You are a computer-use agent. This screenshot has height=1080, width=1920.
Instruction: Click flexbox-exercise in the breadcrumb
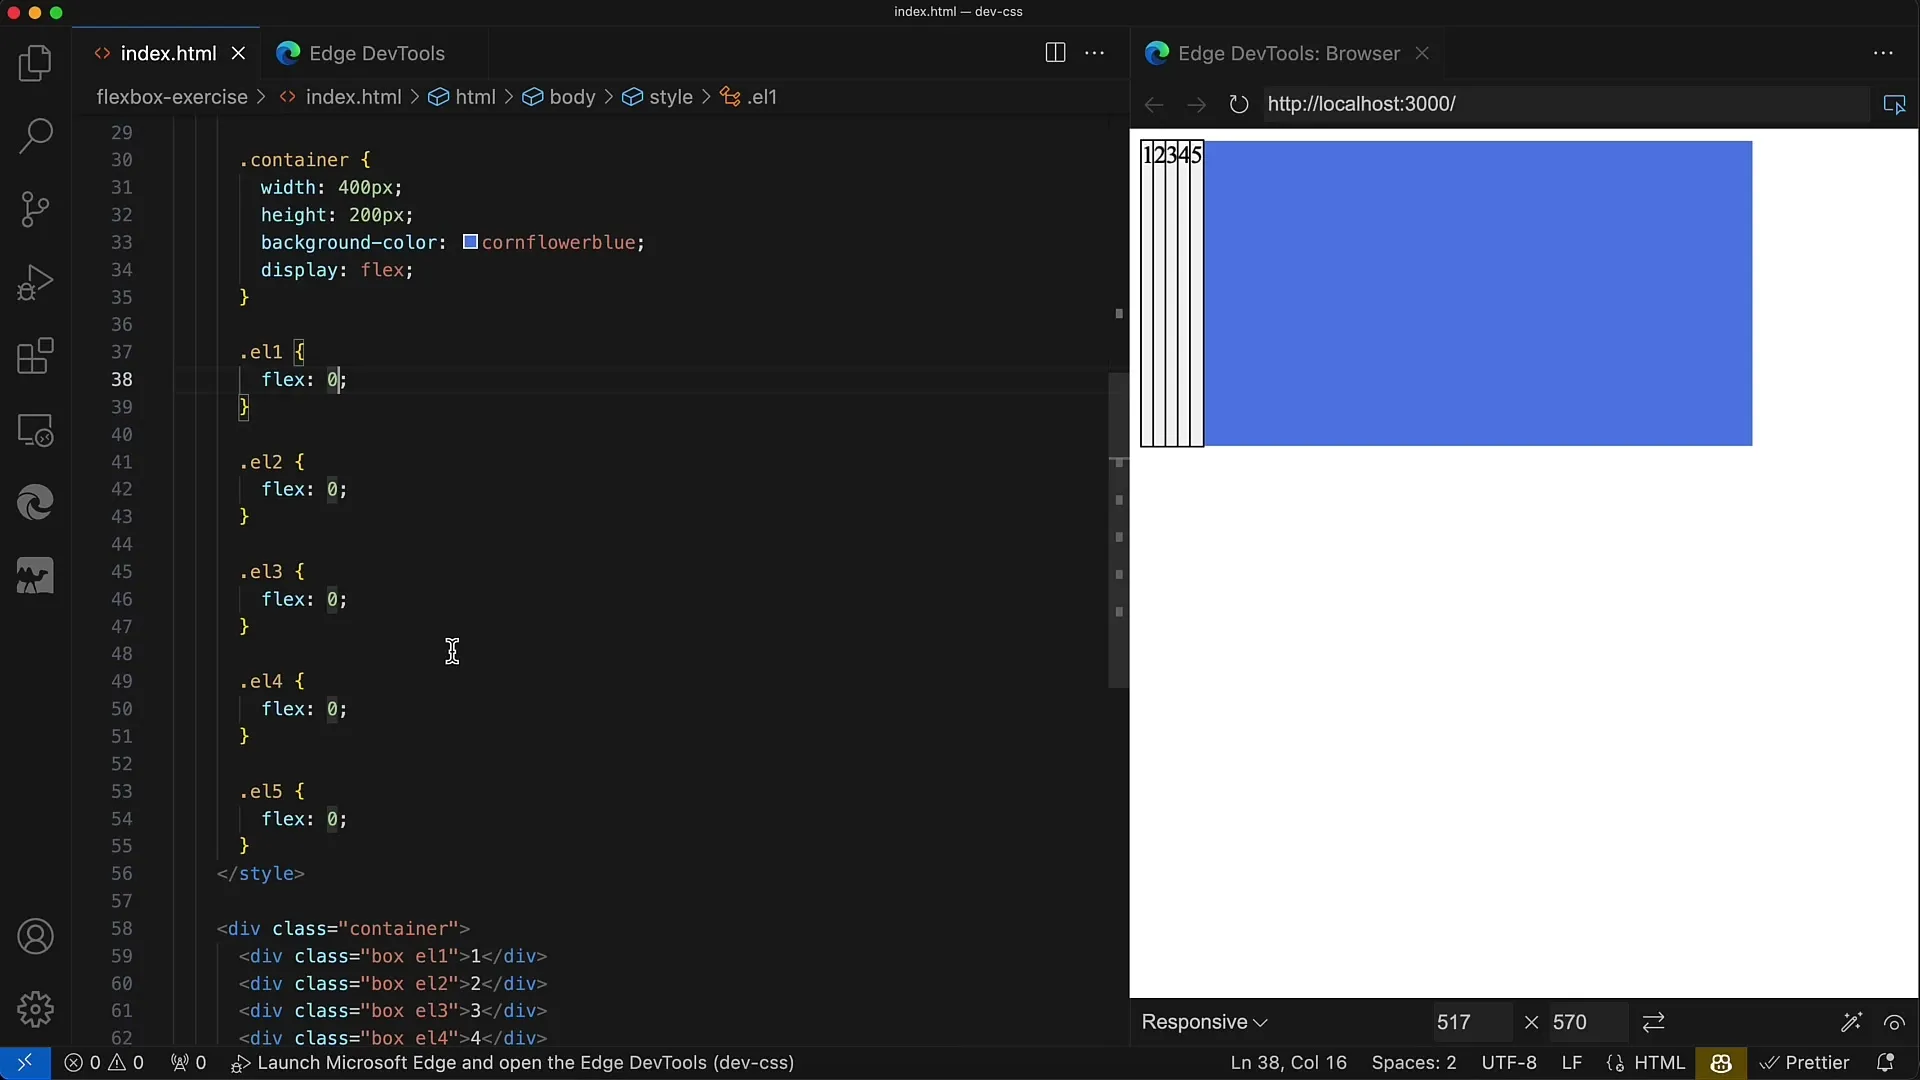point(171,97)
